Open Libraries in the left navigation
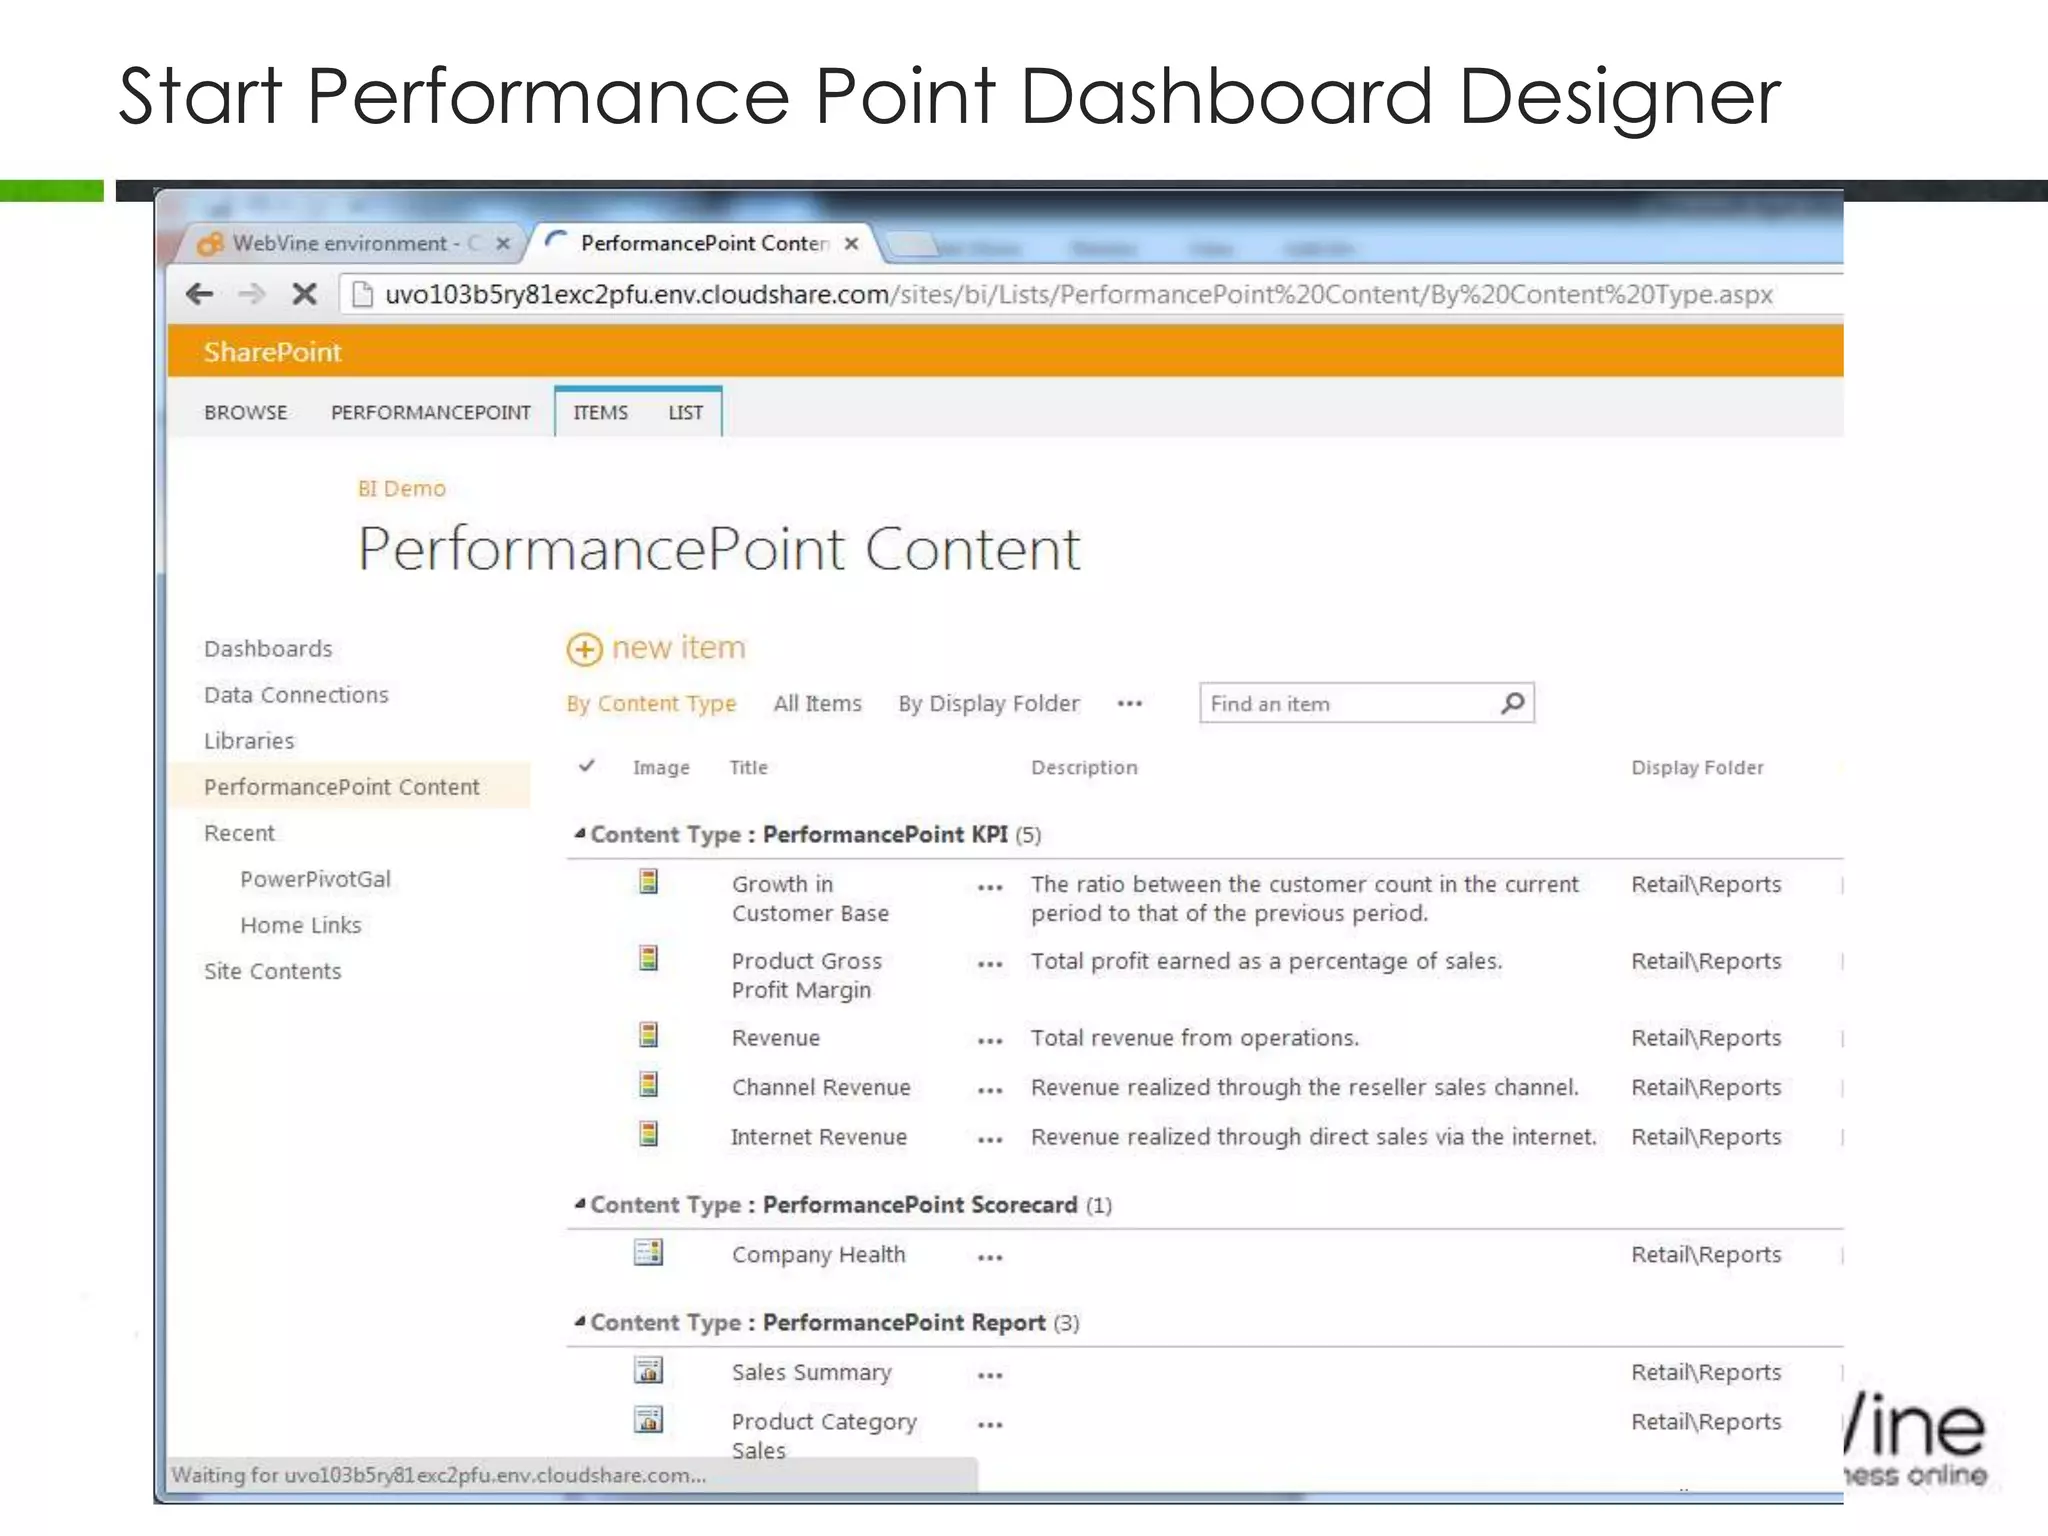Image resolution: width=2048 pixels, height=1536 pixels. coord(249,741)
